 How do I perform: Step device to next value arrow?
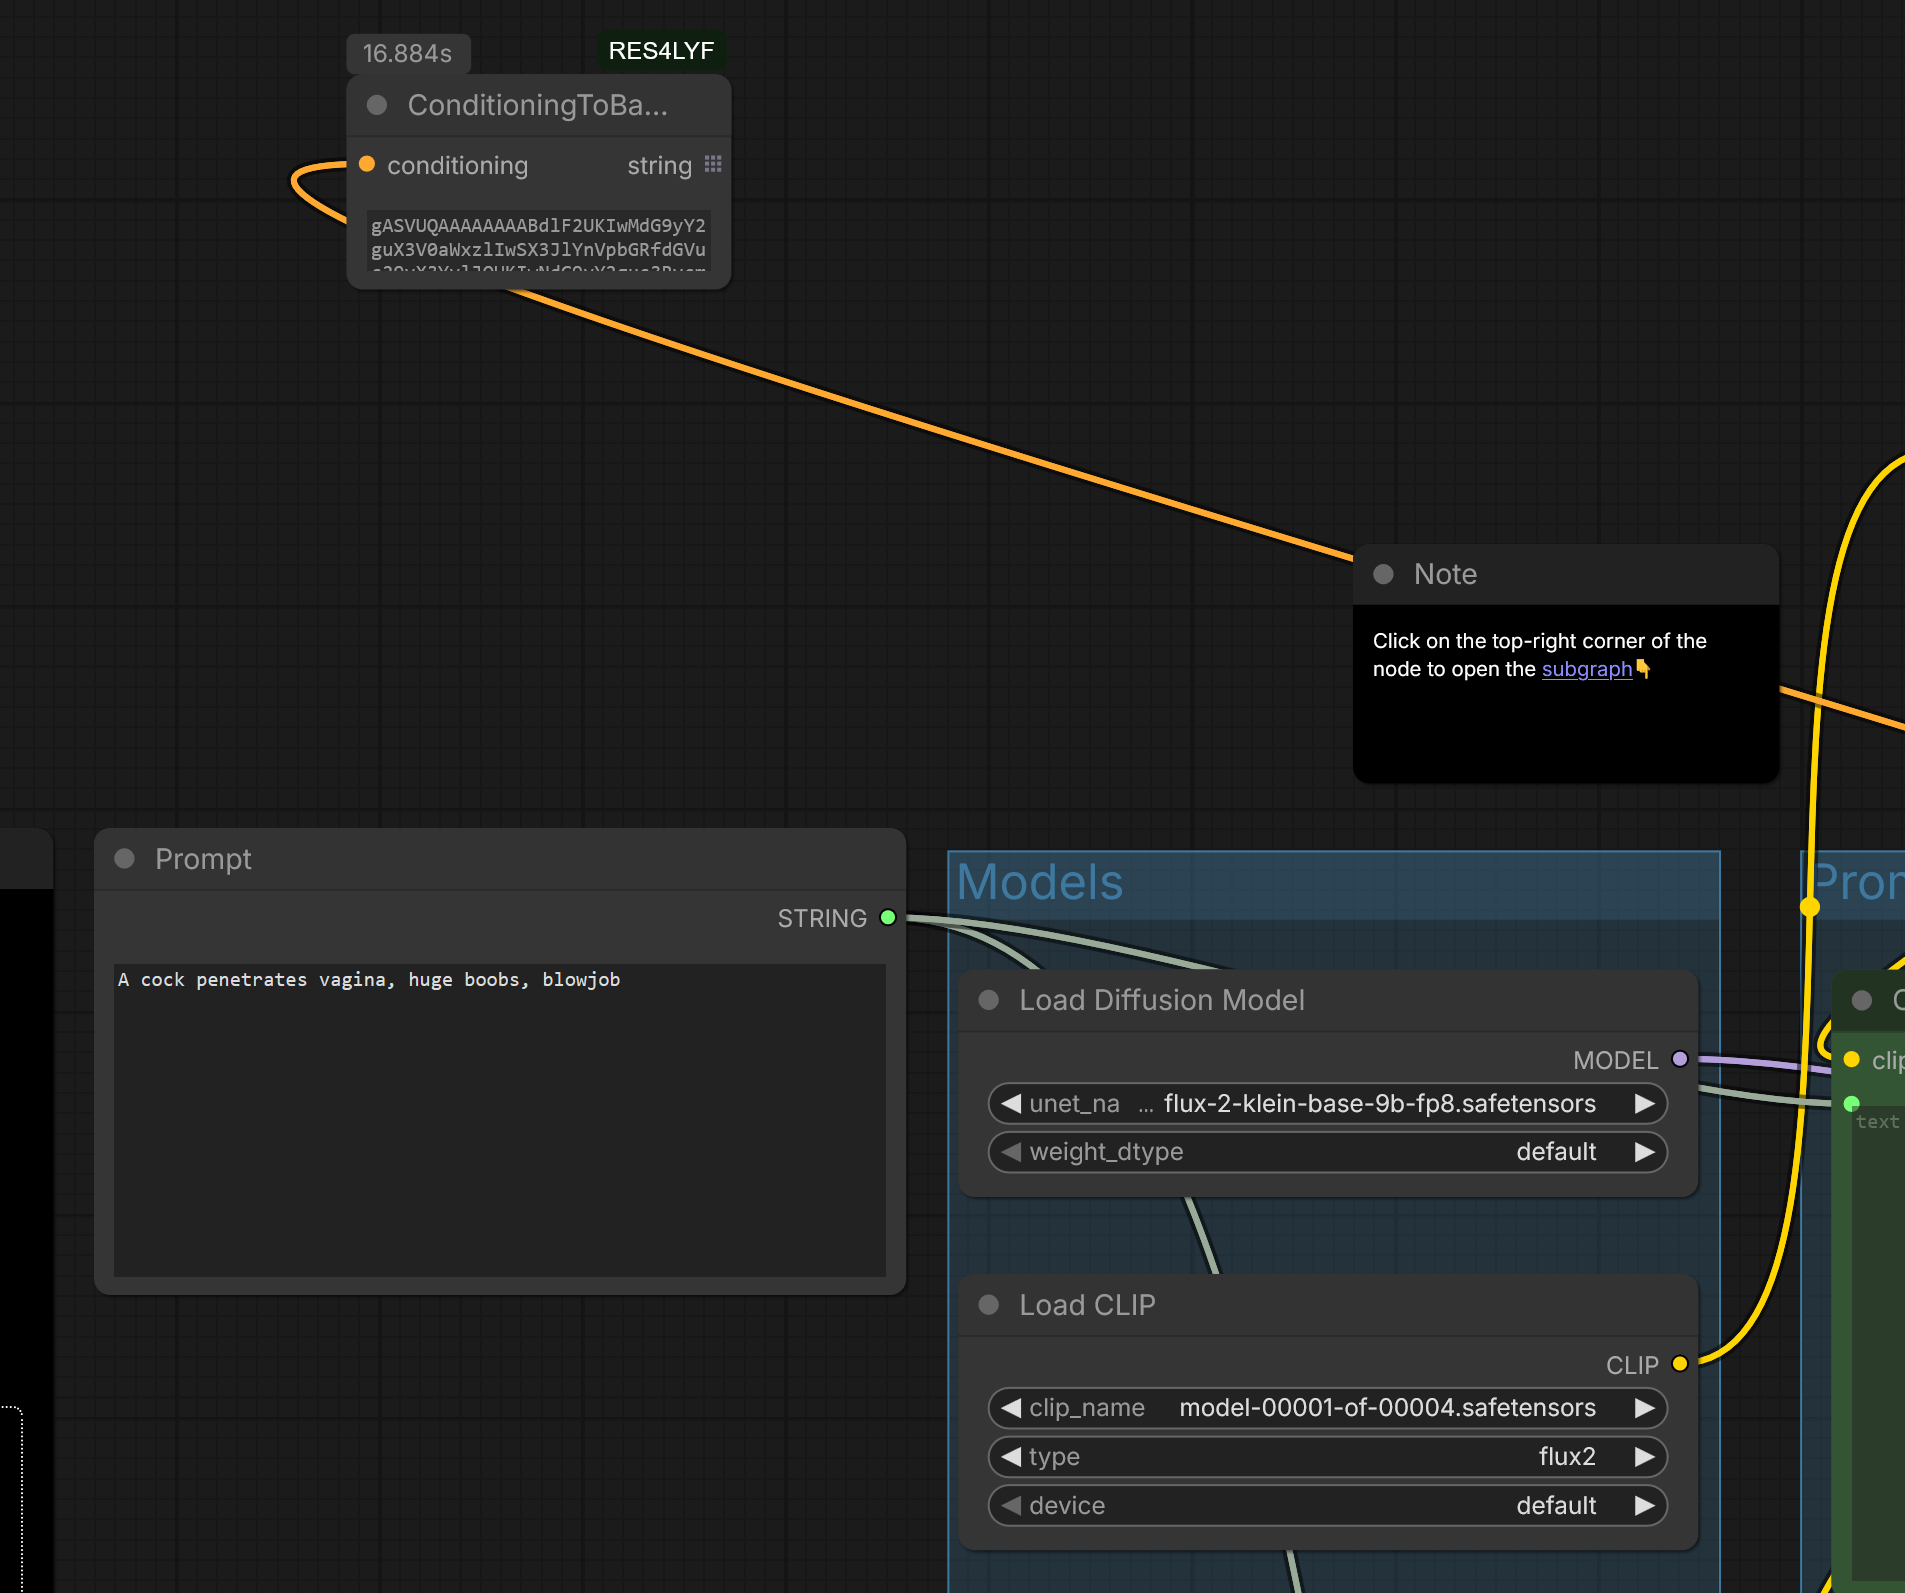click(x=1645, y=1505)
